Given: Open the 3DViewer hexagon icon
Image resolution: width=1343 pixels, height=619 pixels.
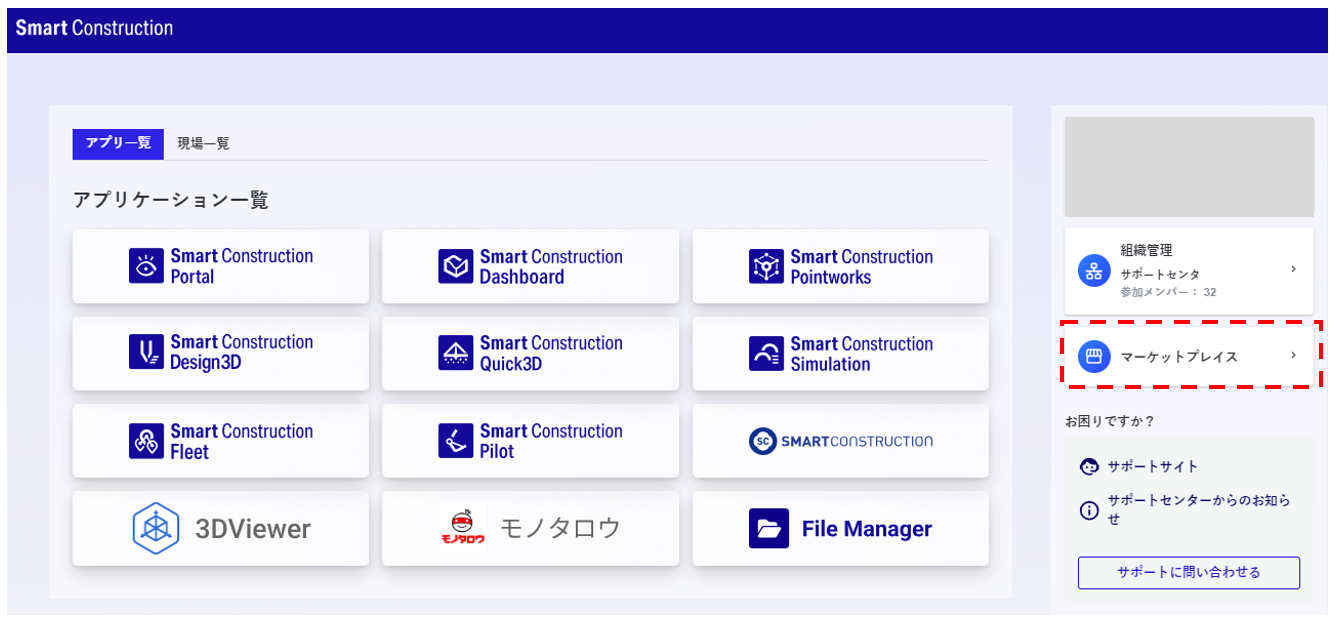Looking at the screenshot, I should pyautogui.click(x=156, y=528).
